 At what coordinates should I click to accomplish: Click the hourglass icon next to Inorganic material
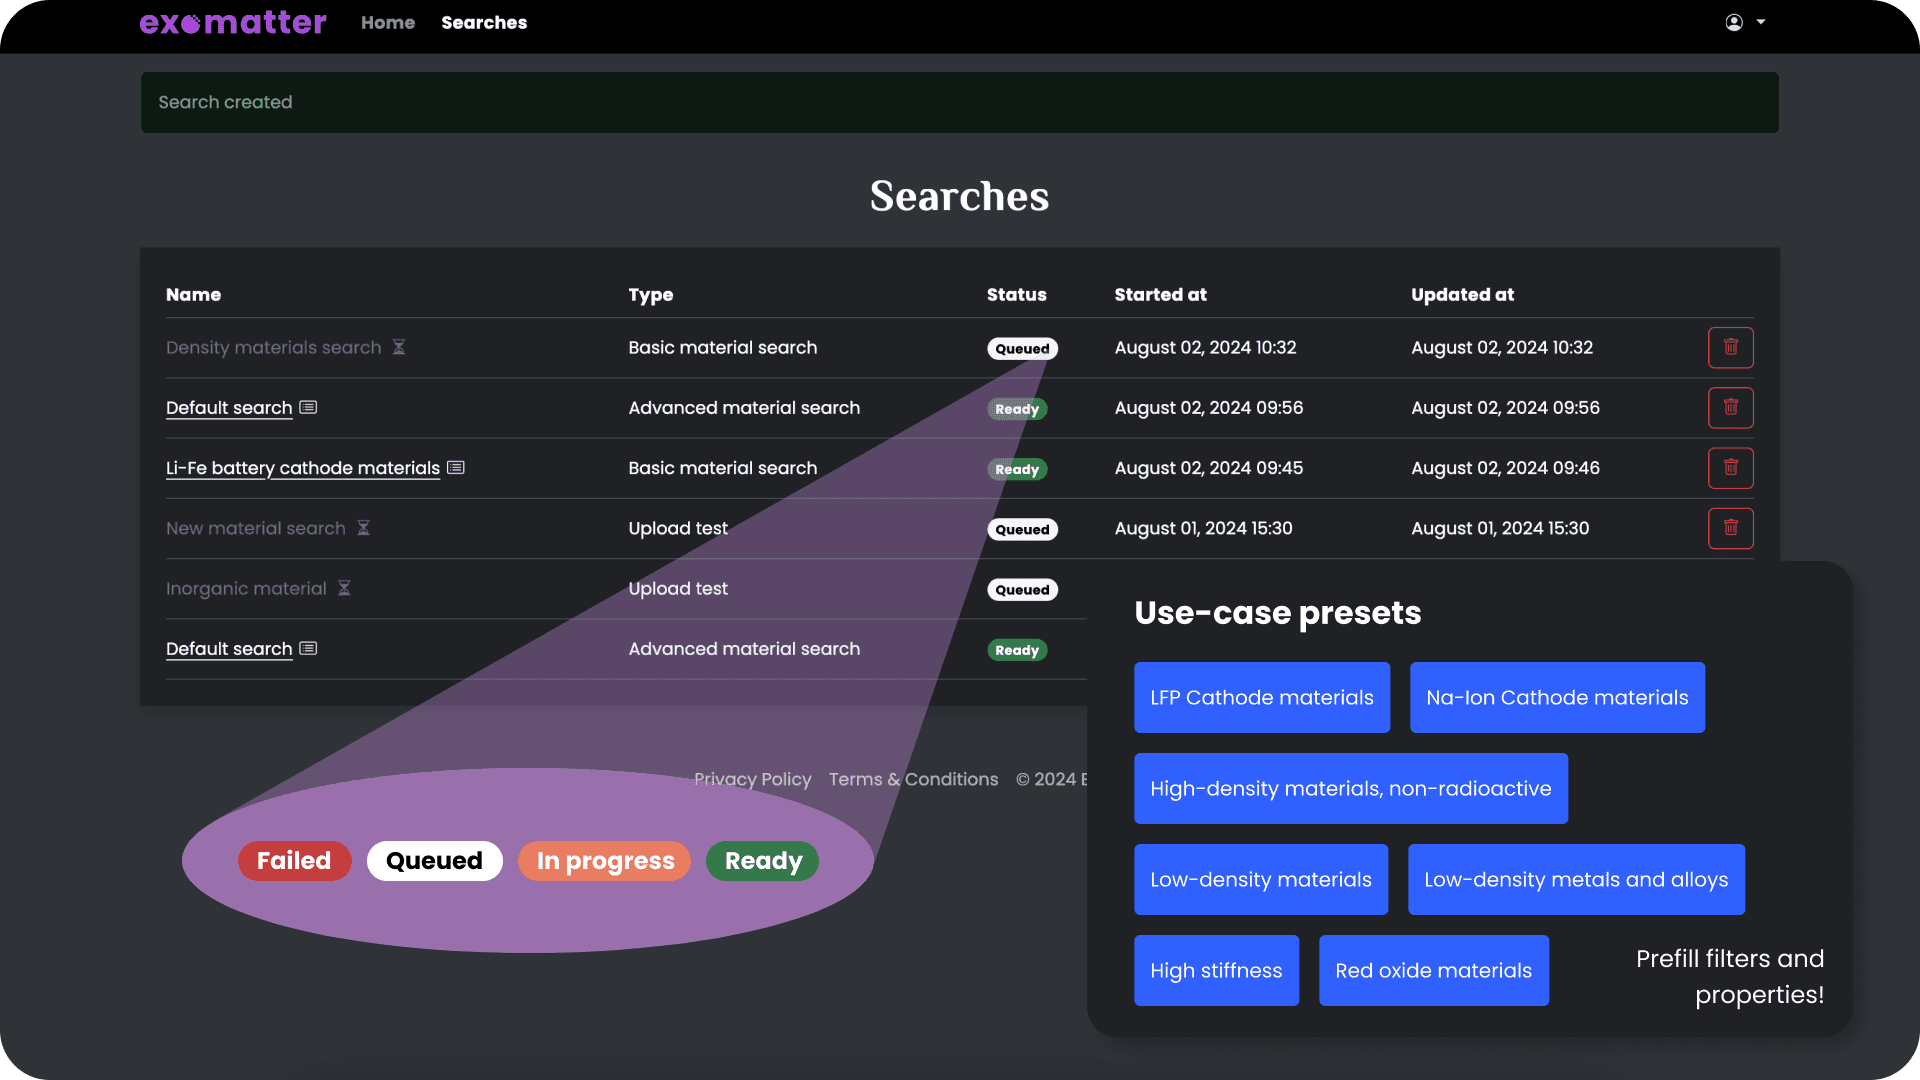click(344, 588)
